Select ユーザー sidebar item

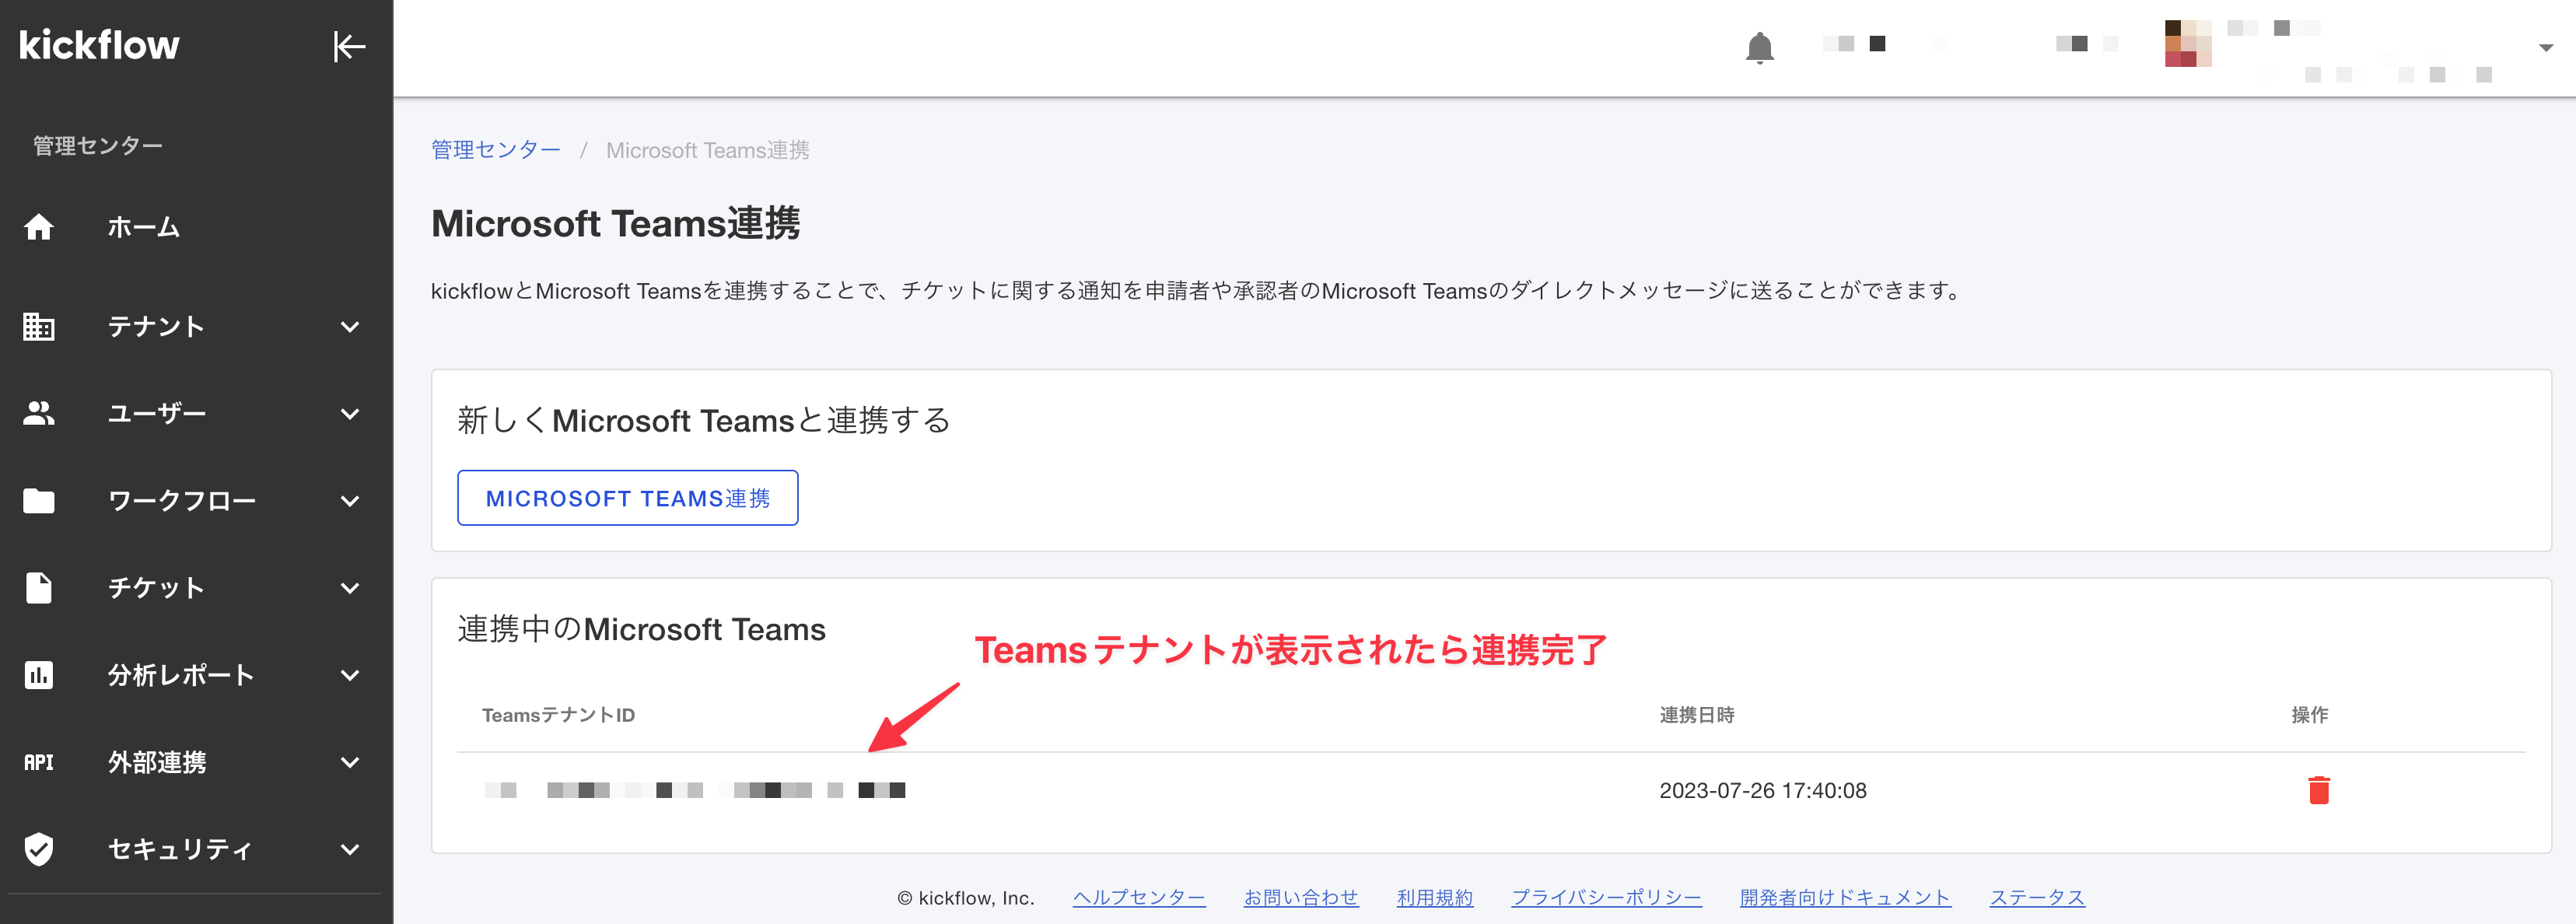pos(157,414)
